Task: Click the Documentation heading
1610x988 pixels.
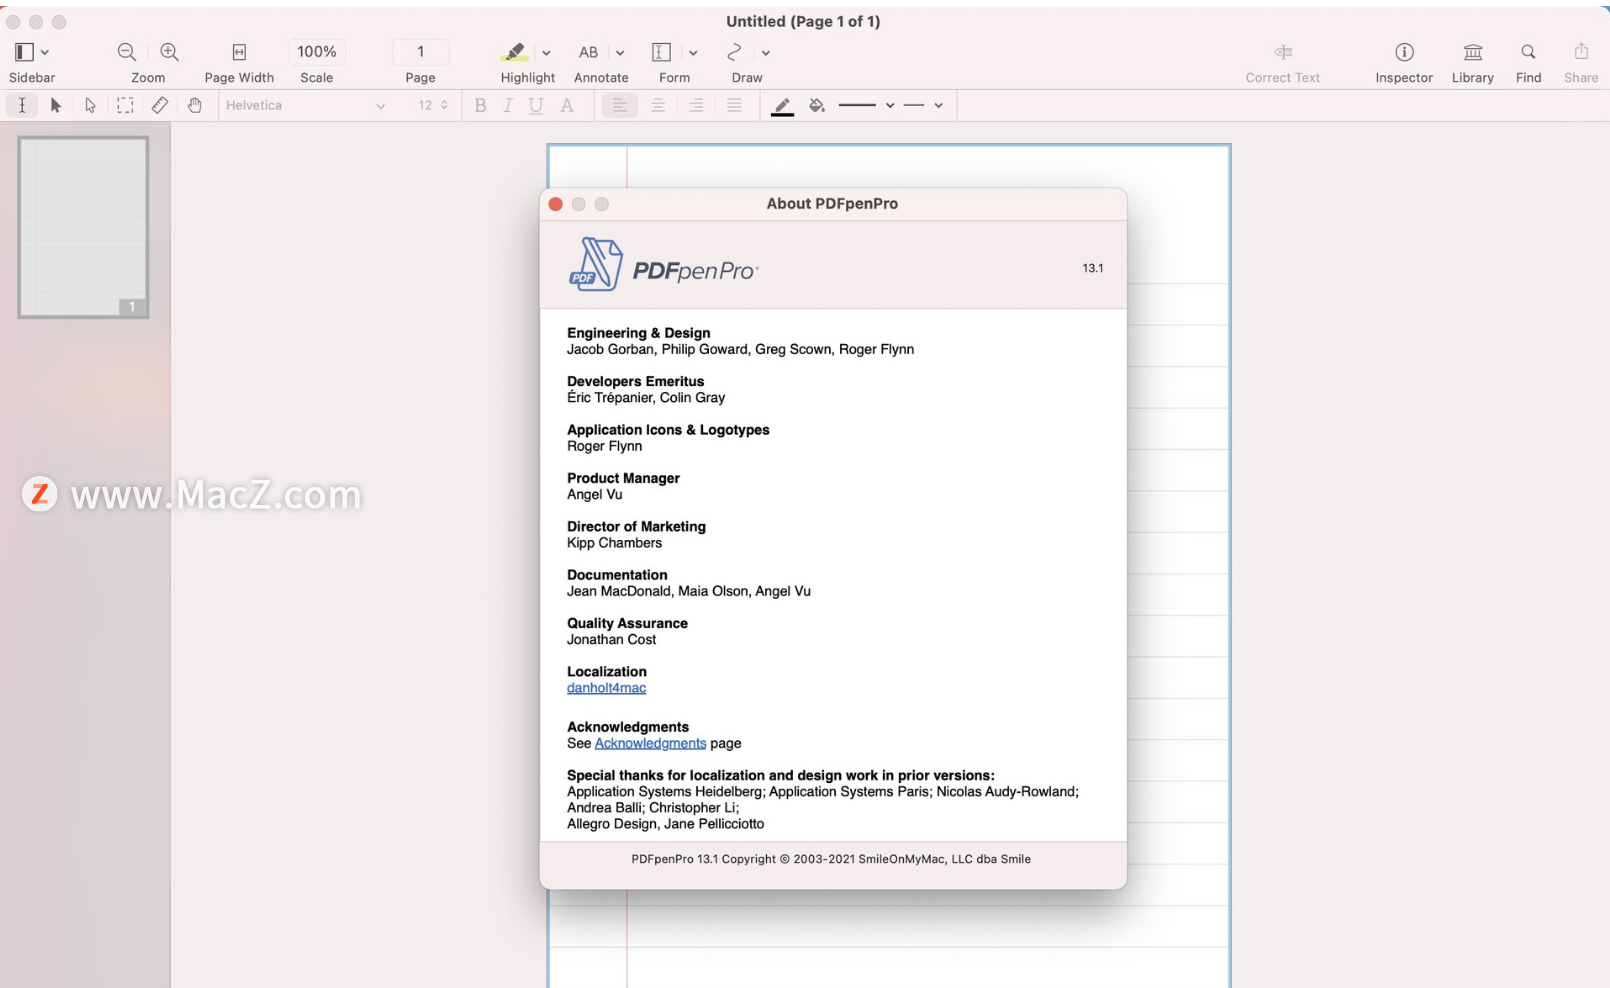Action: [617, 575]
